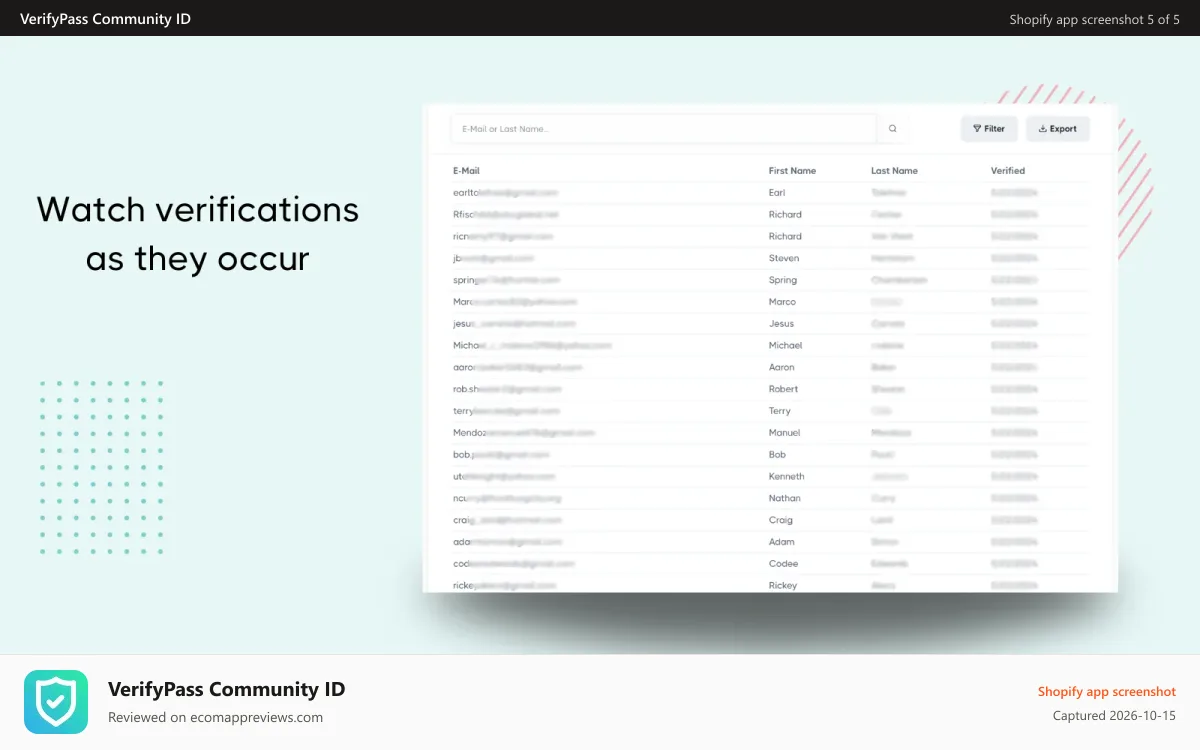The image size is (1200, 750).
Task: Open the Filter options button
Action: tap(989, 129)
